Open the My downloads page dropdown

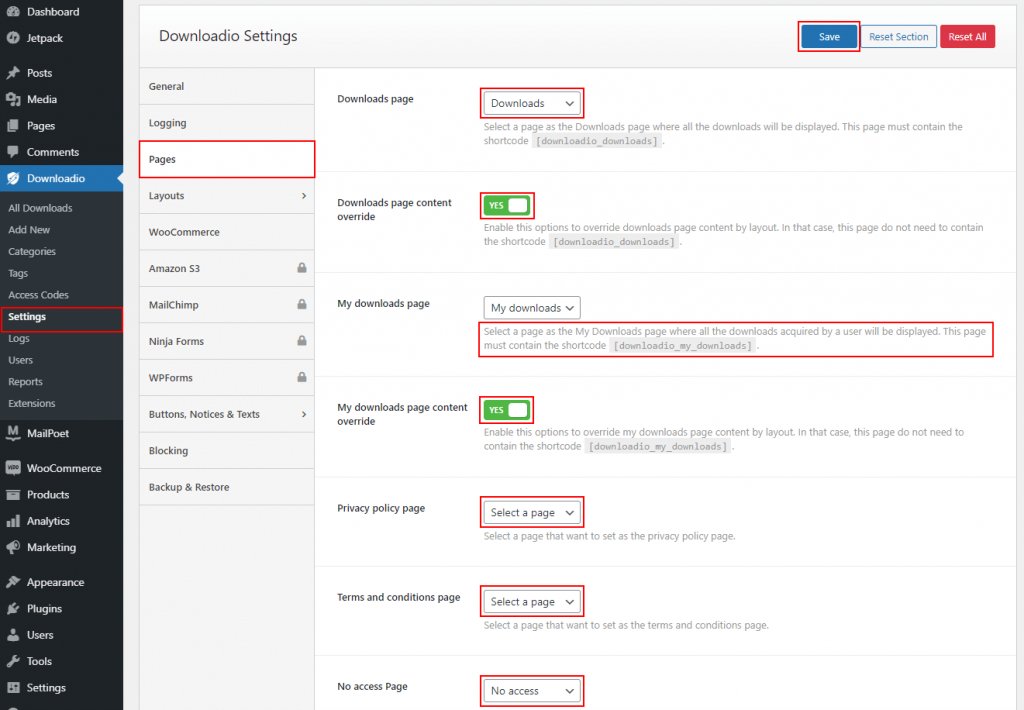[532, 308]
